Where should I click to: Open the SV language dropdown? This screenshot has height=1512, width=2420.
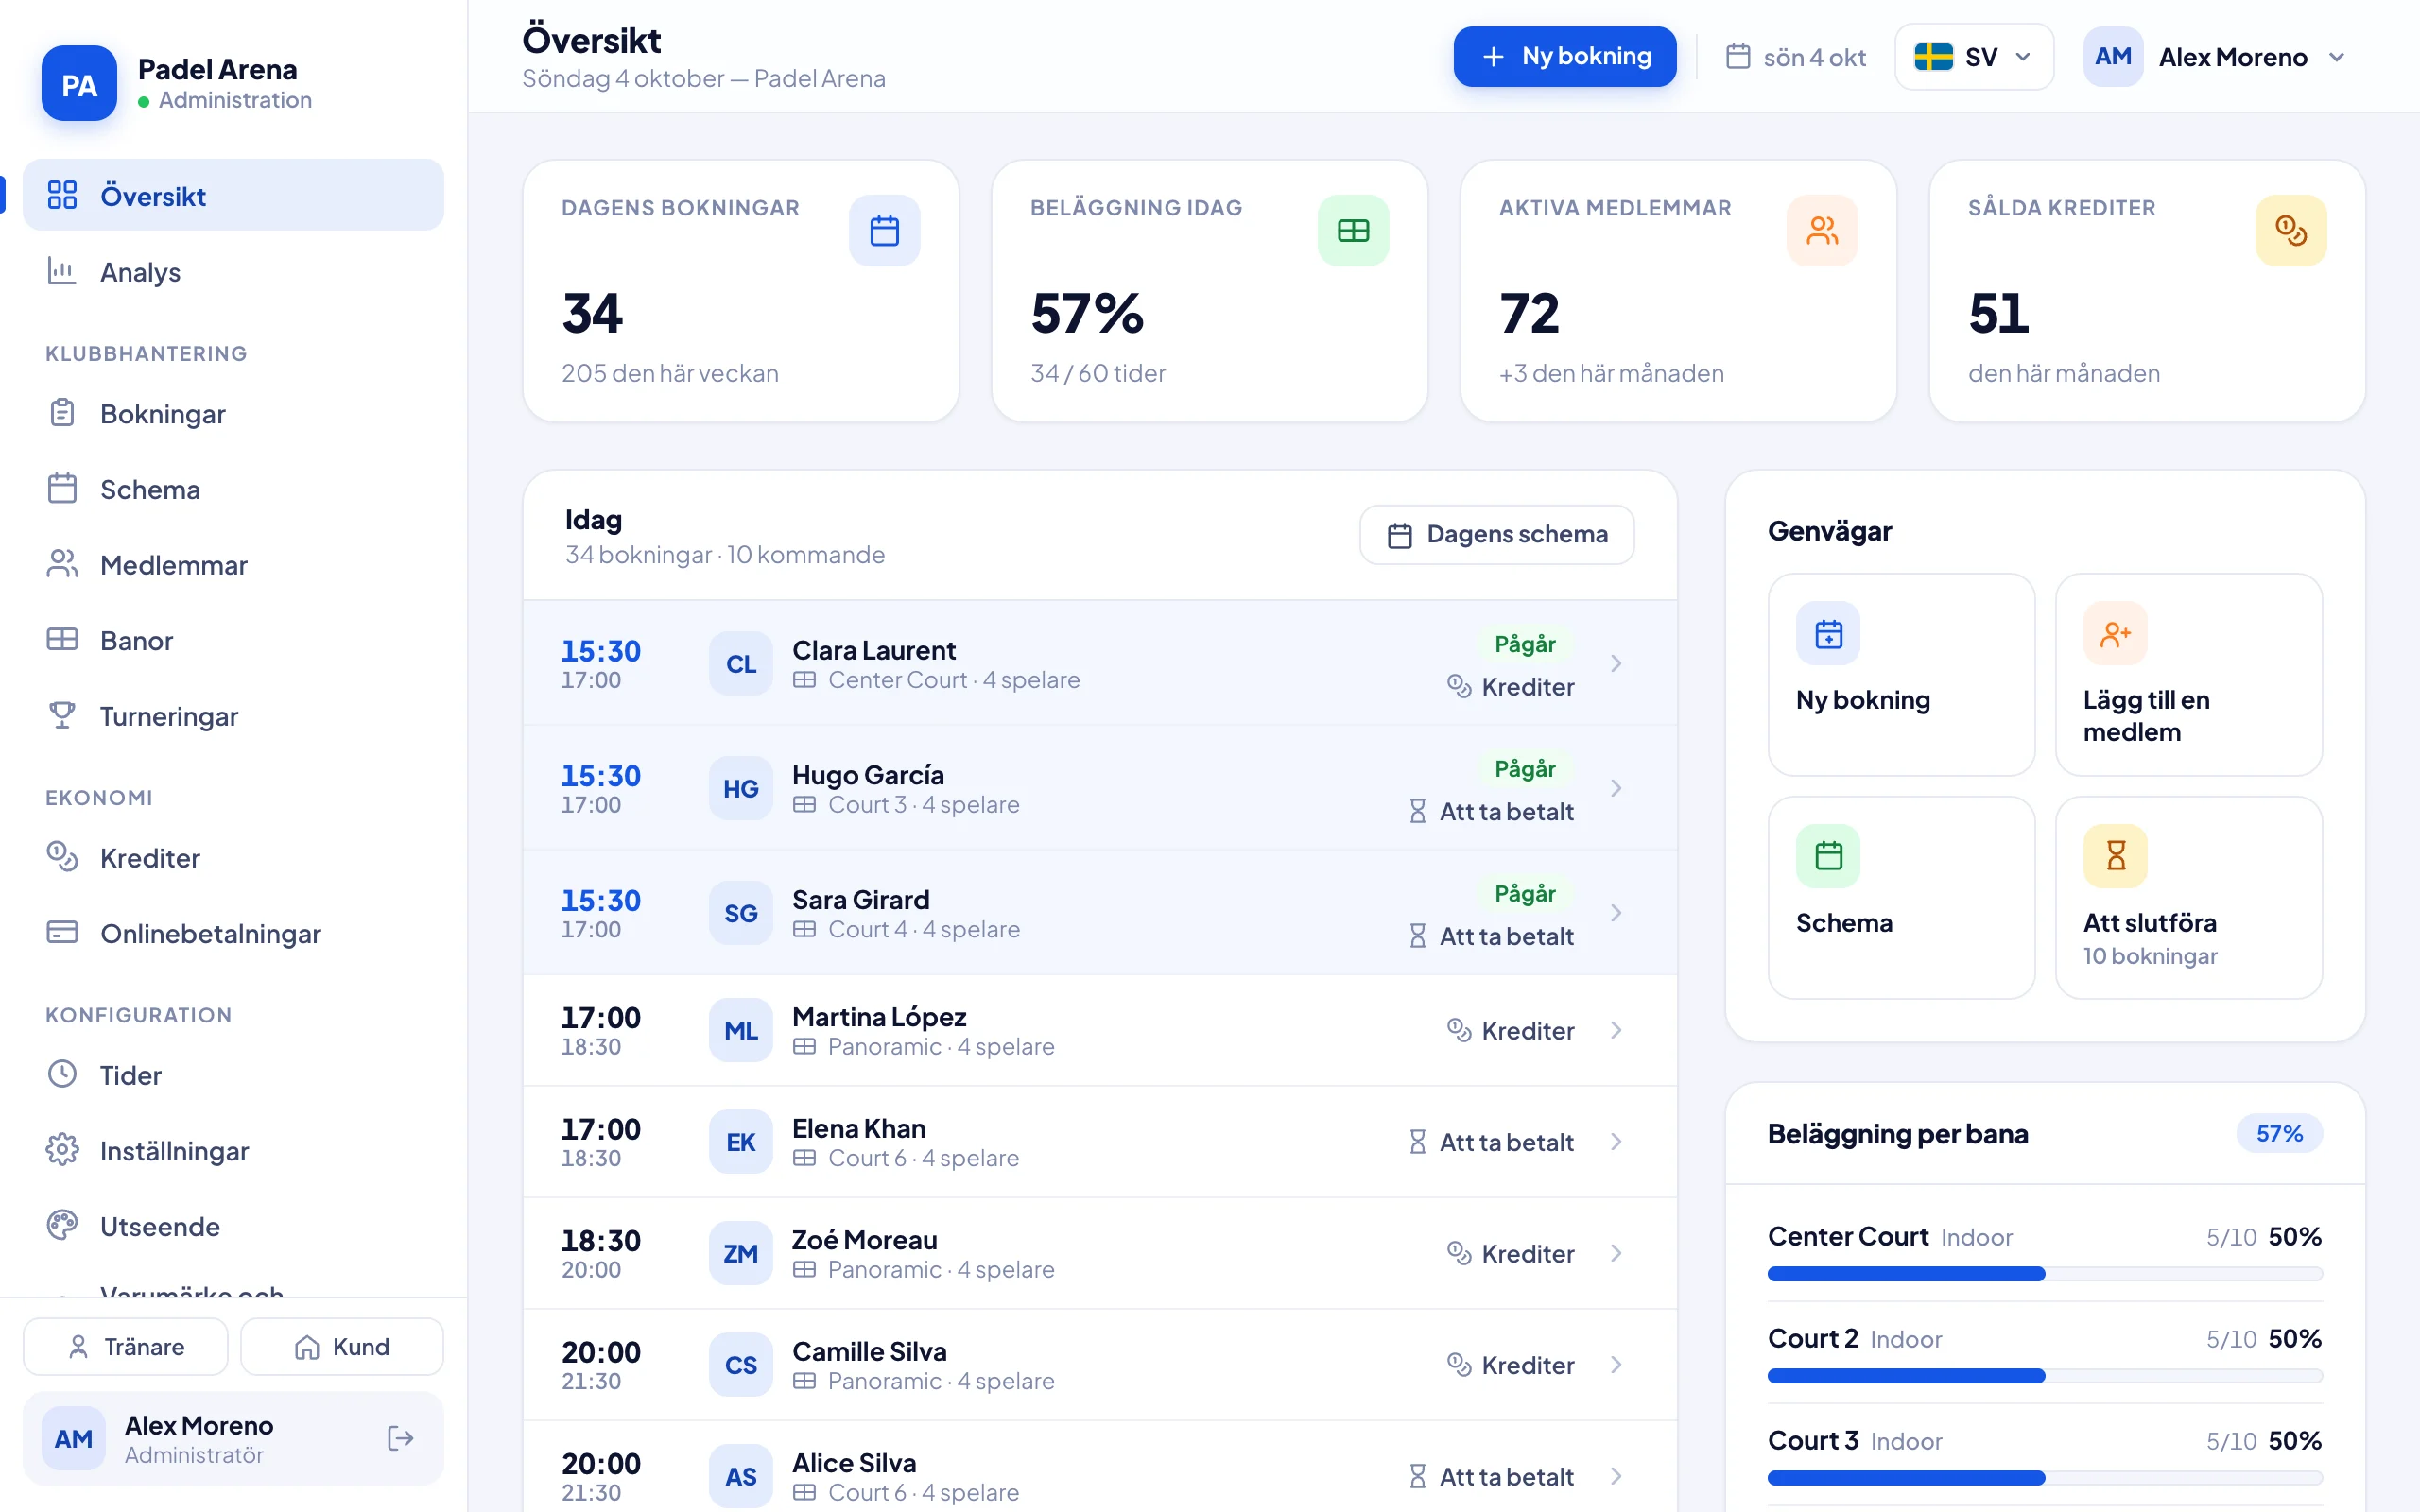(1973, 57)
